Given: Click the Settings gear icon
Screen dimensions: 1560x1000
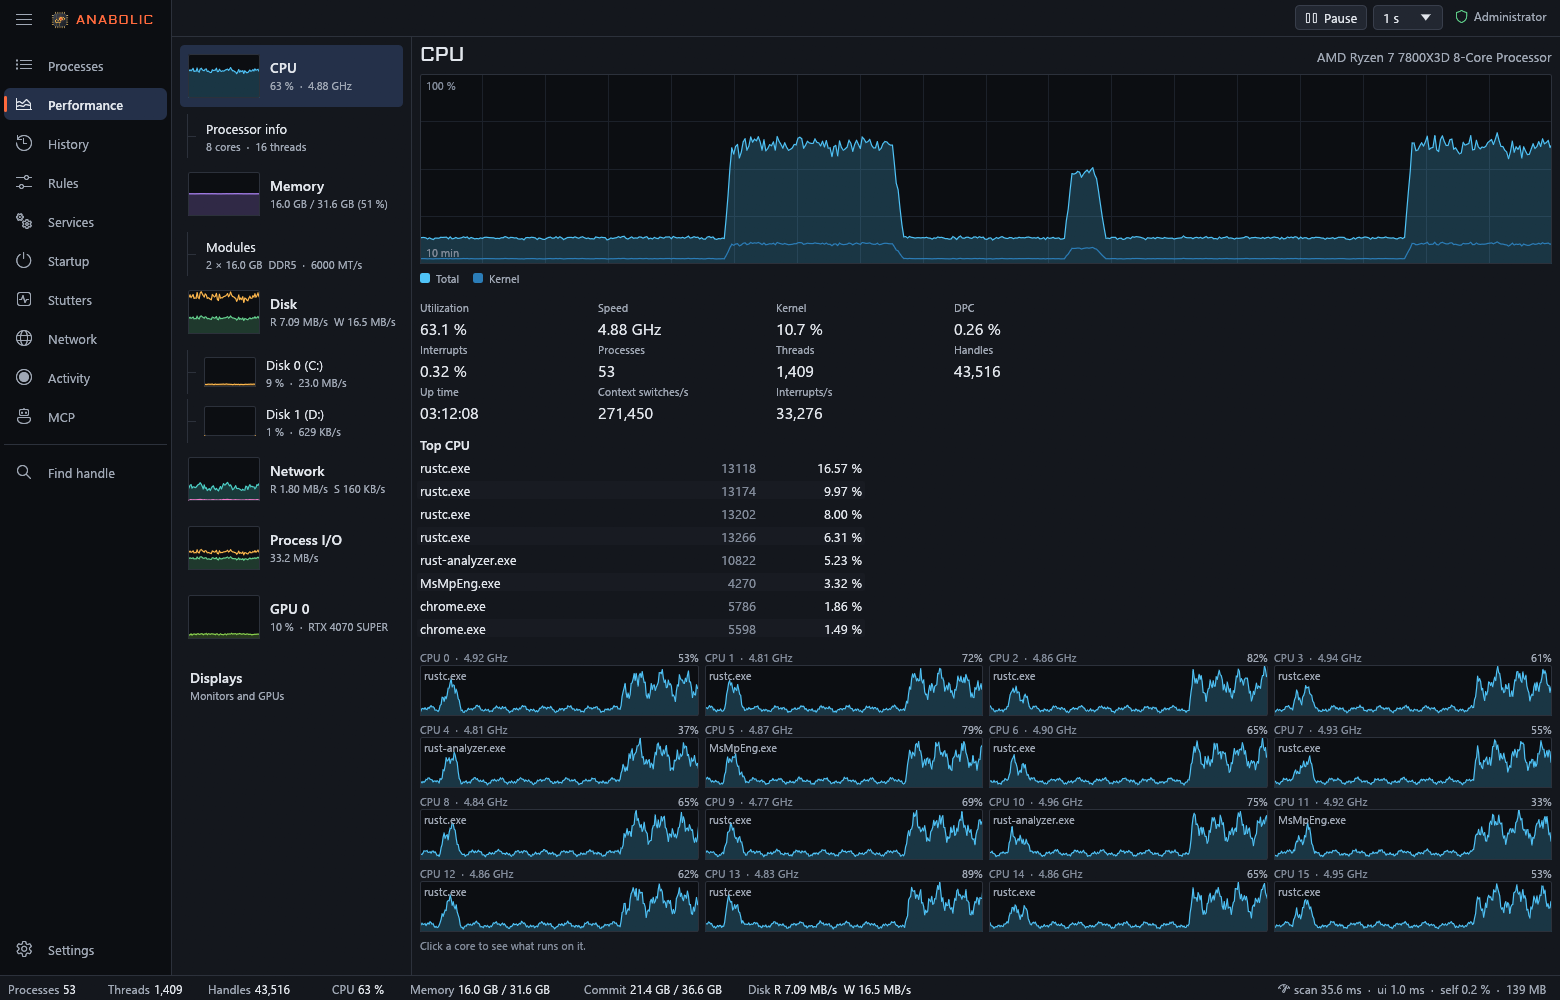Looking at the screenshot, I should coord(24,949).
